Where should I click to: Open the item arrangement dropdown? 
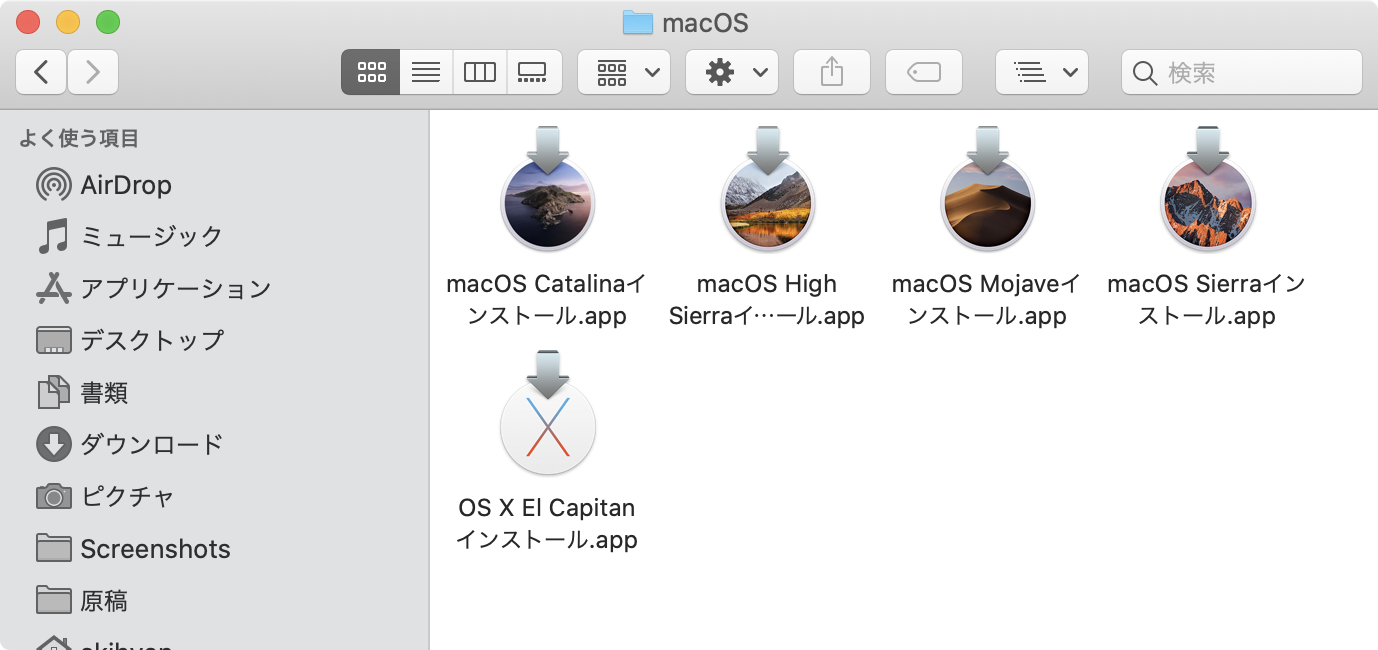click(x=1041, y=71)
